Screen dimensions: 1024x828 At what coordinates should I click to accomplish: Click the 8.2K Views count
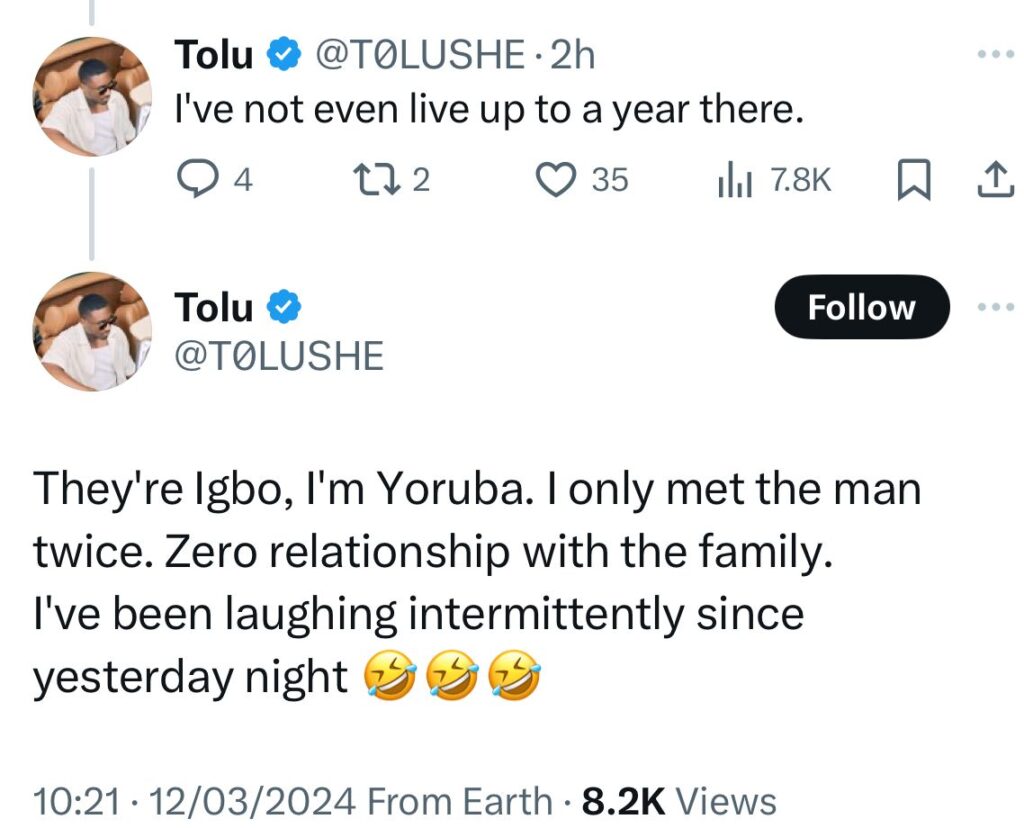pyautogui.click(x=679, y=801)
